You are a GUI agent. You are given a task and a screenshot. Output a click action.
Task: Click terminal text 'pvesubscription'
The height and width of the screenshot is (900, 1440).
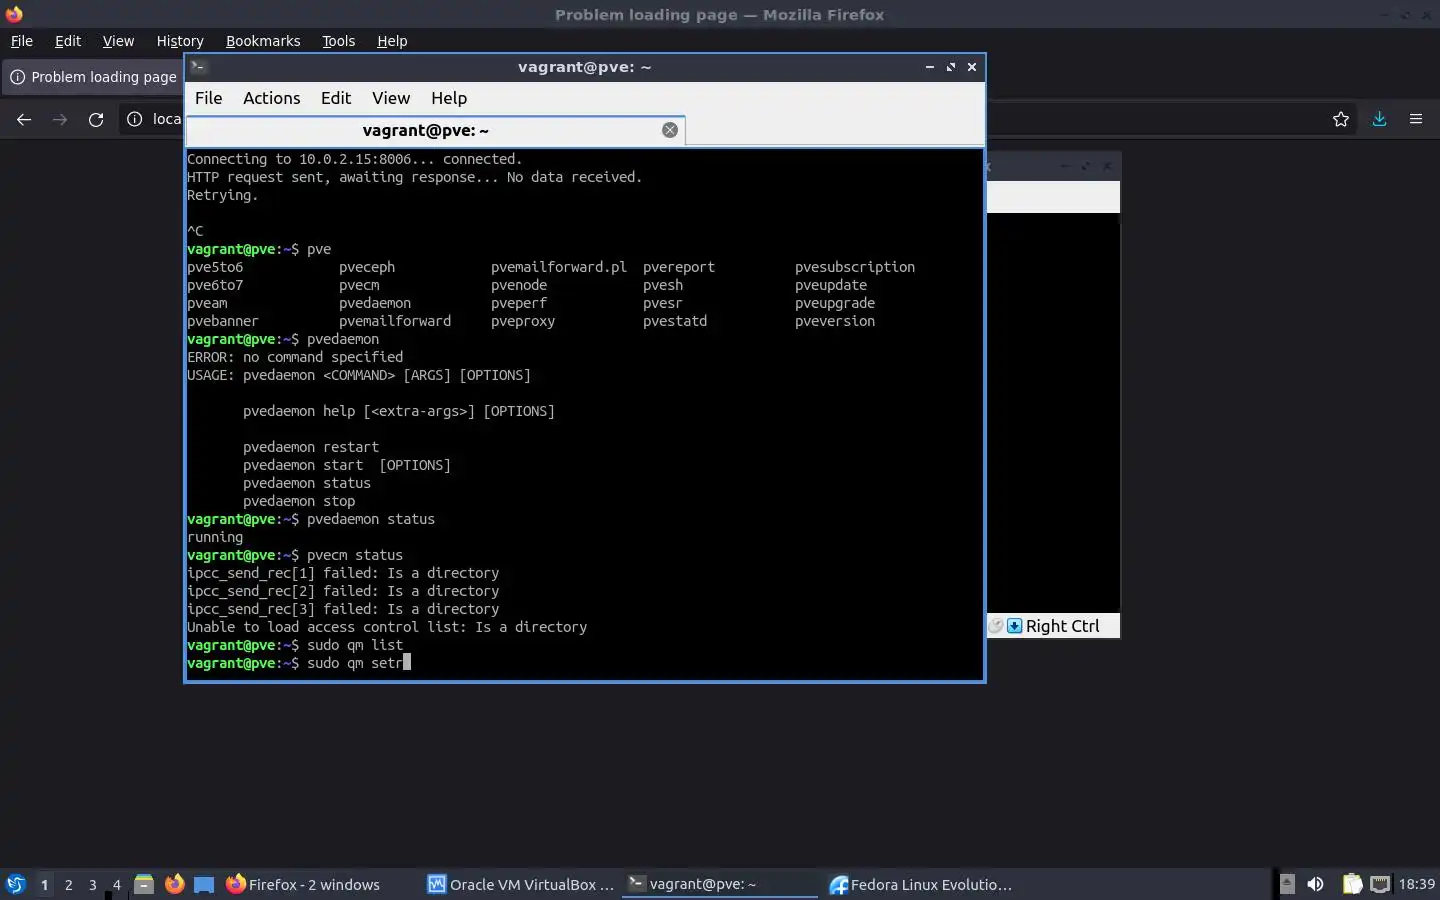click(855, 267)
